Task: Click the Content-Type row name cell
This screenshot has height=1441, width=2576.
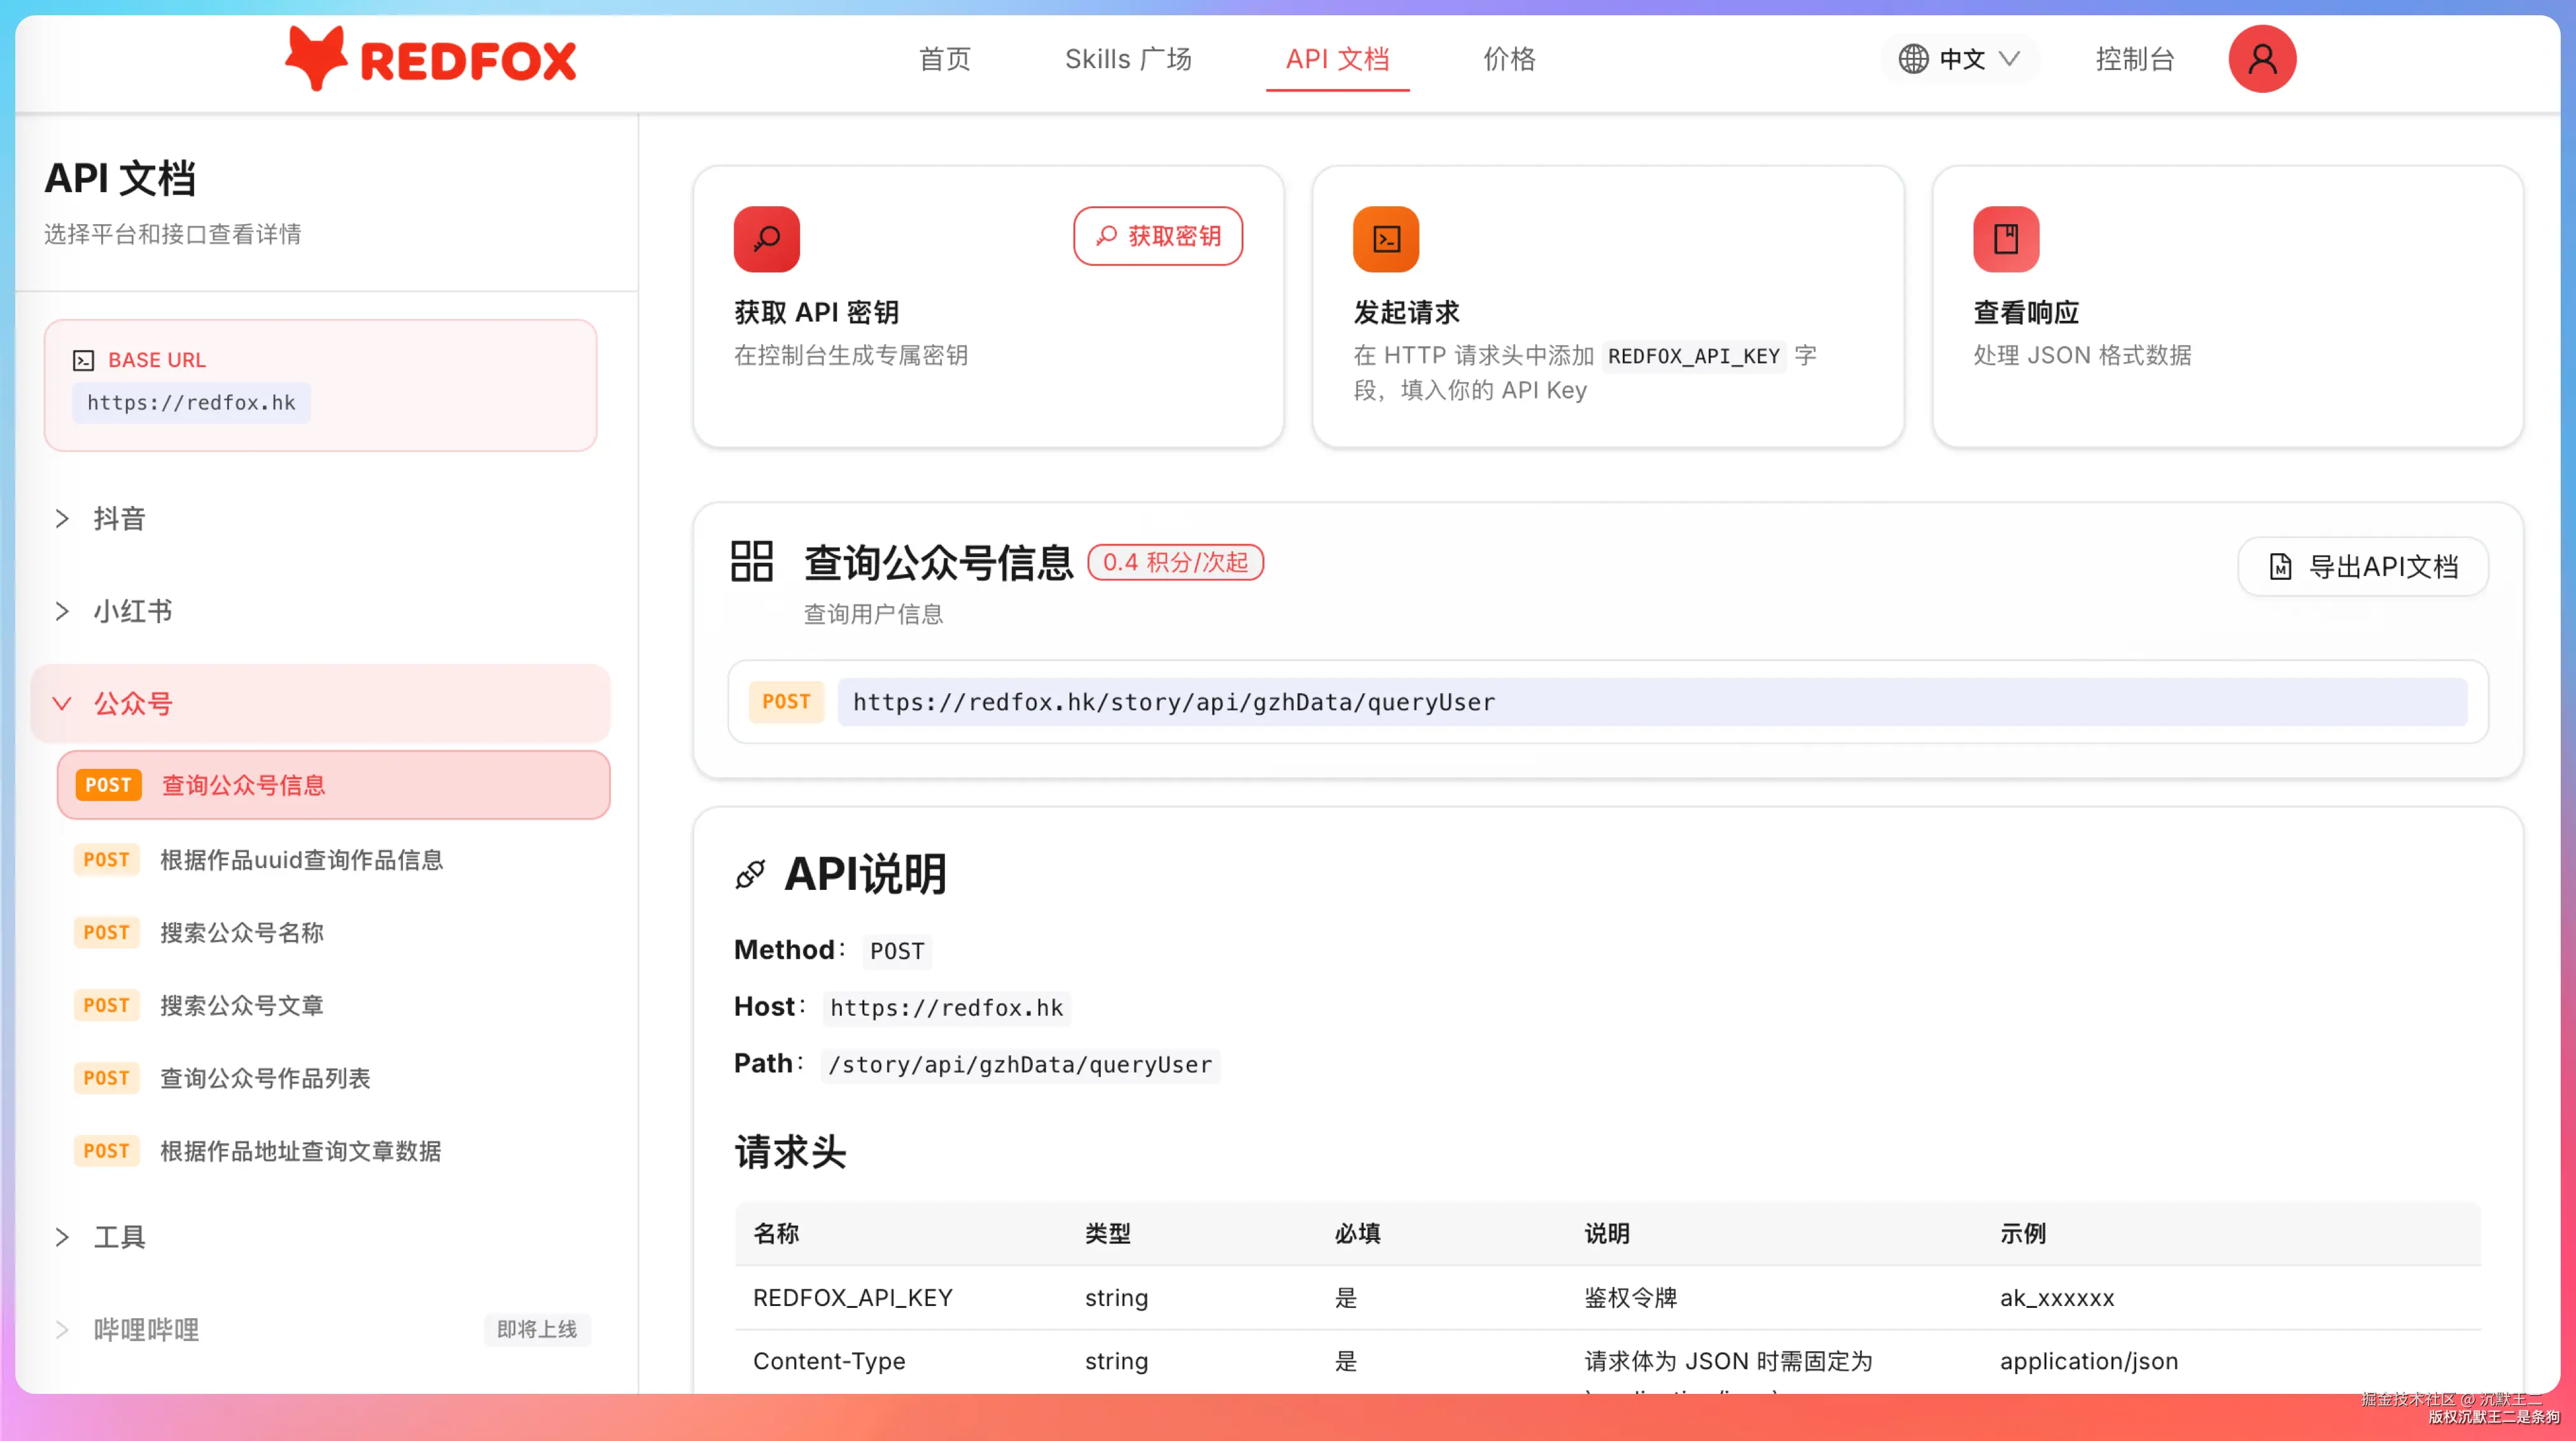Action: [829, 1361]
